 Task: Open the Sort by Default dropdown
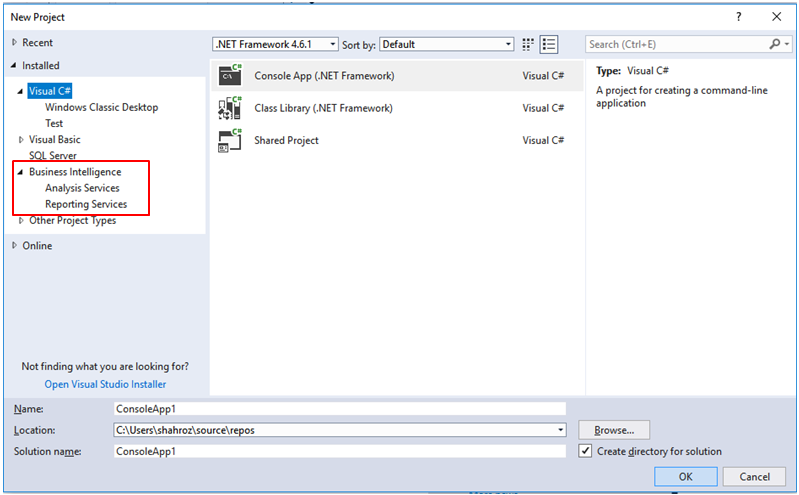pyautogui.click(x=446, y=44)
